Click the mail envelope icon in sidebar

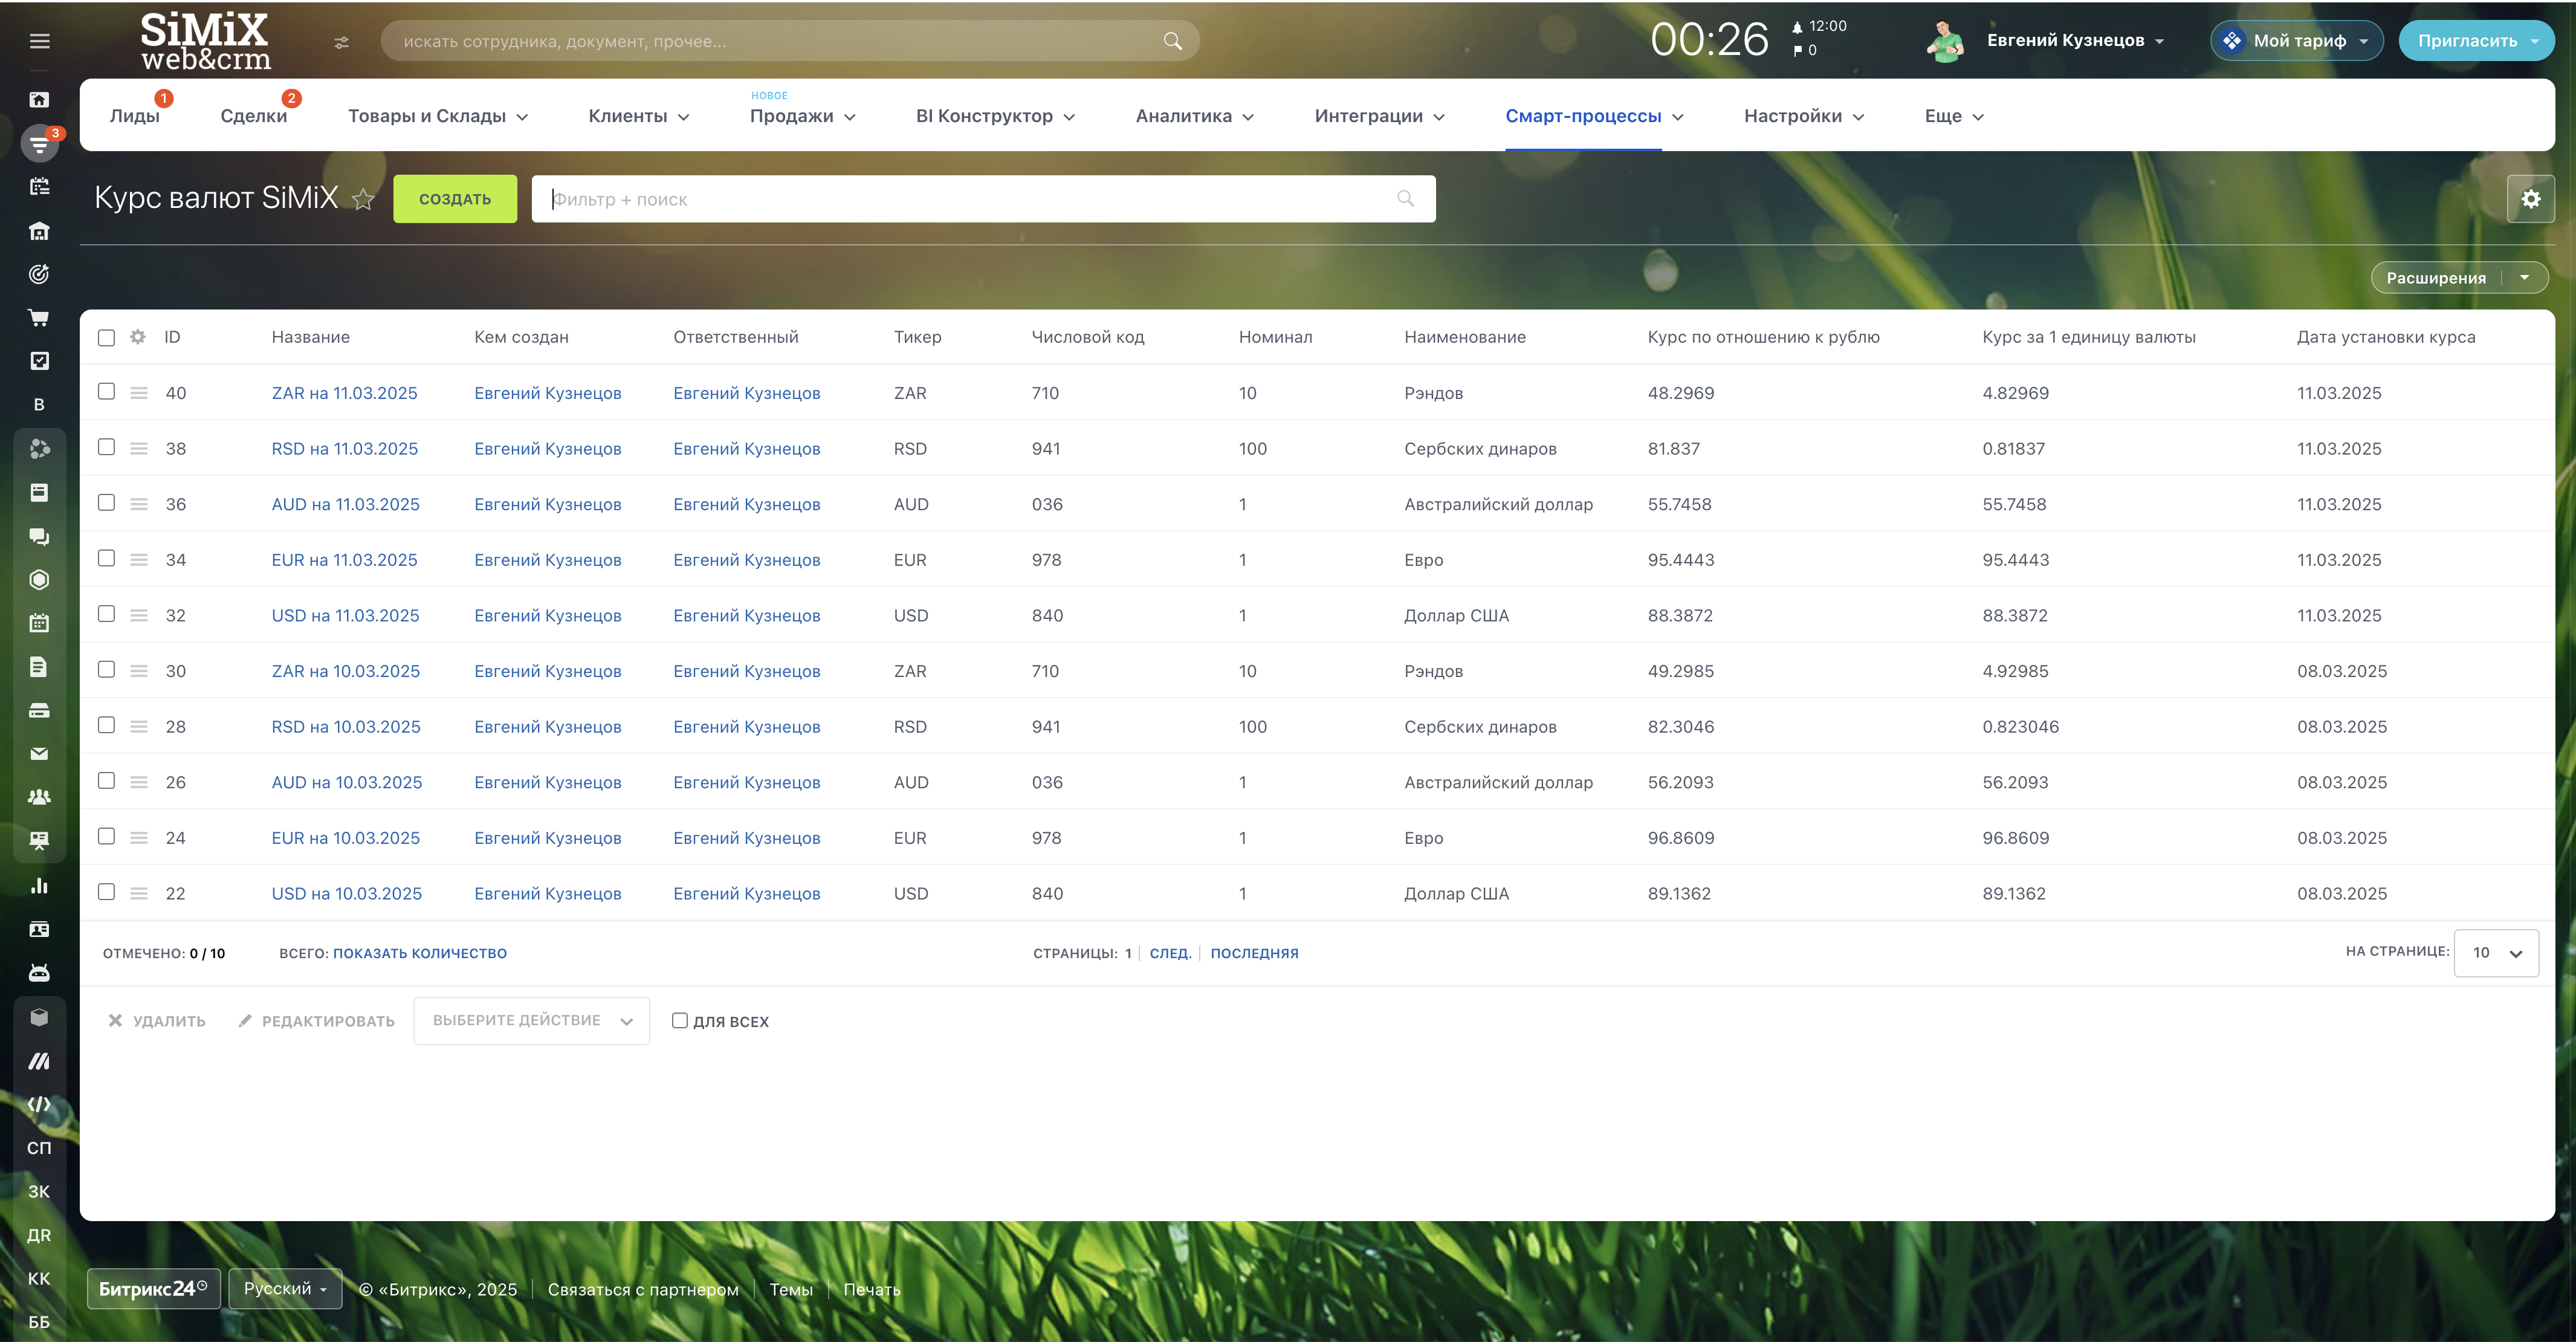(x=39, y=754)
